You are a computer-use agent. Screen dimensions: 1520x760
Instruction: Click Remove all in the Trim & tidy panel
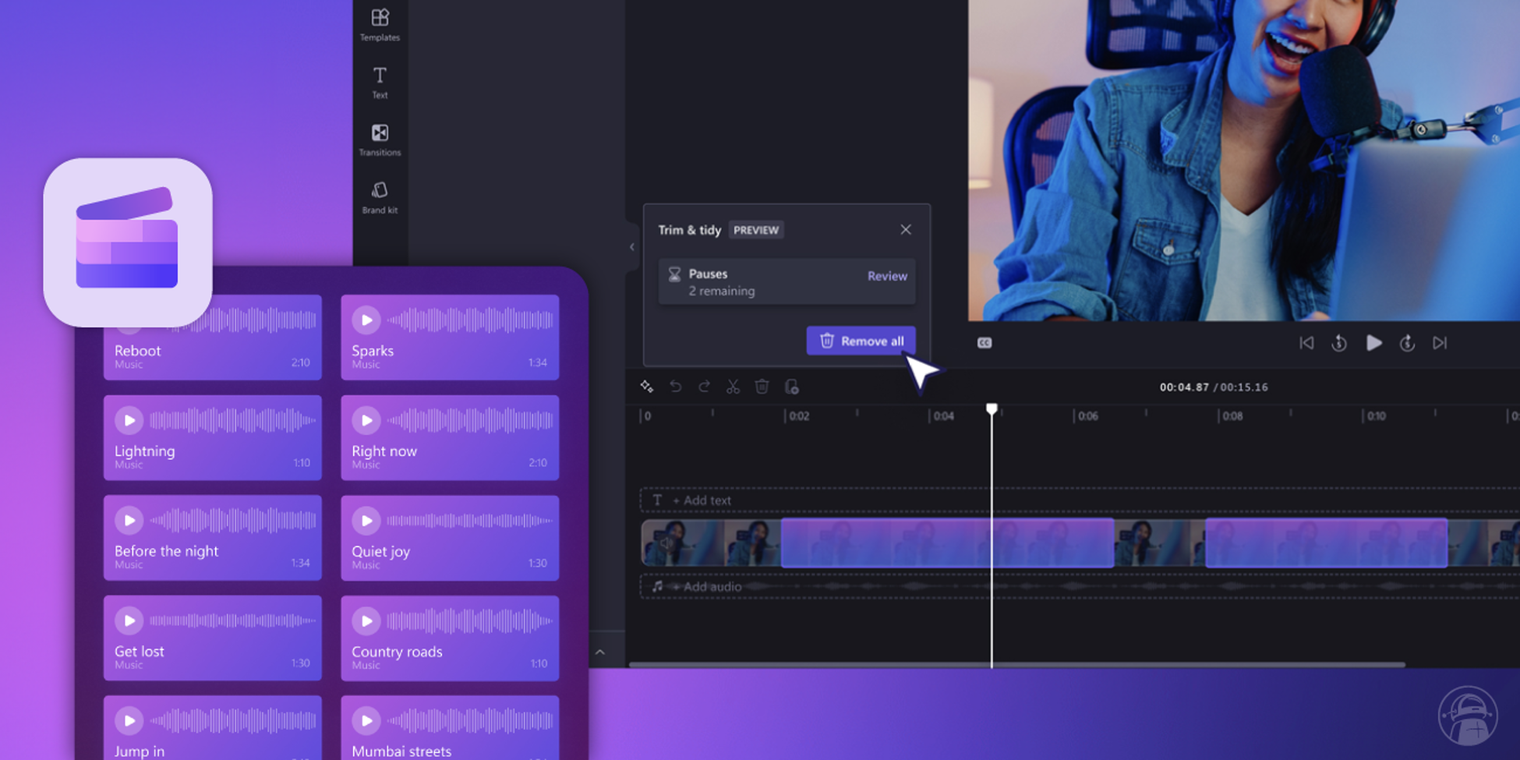coord(861,340)
